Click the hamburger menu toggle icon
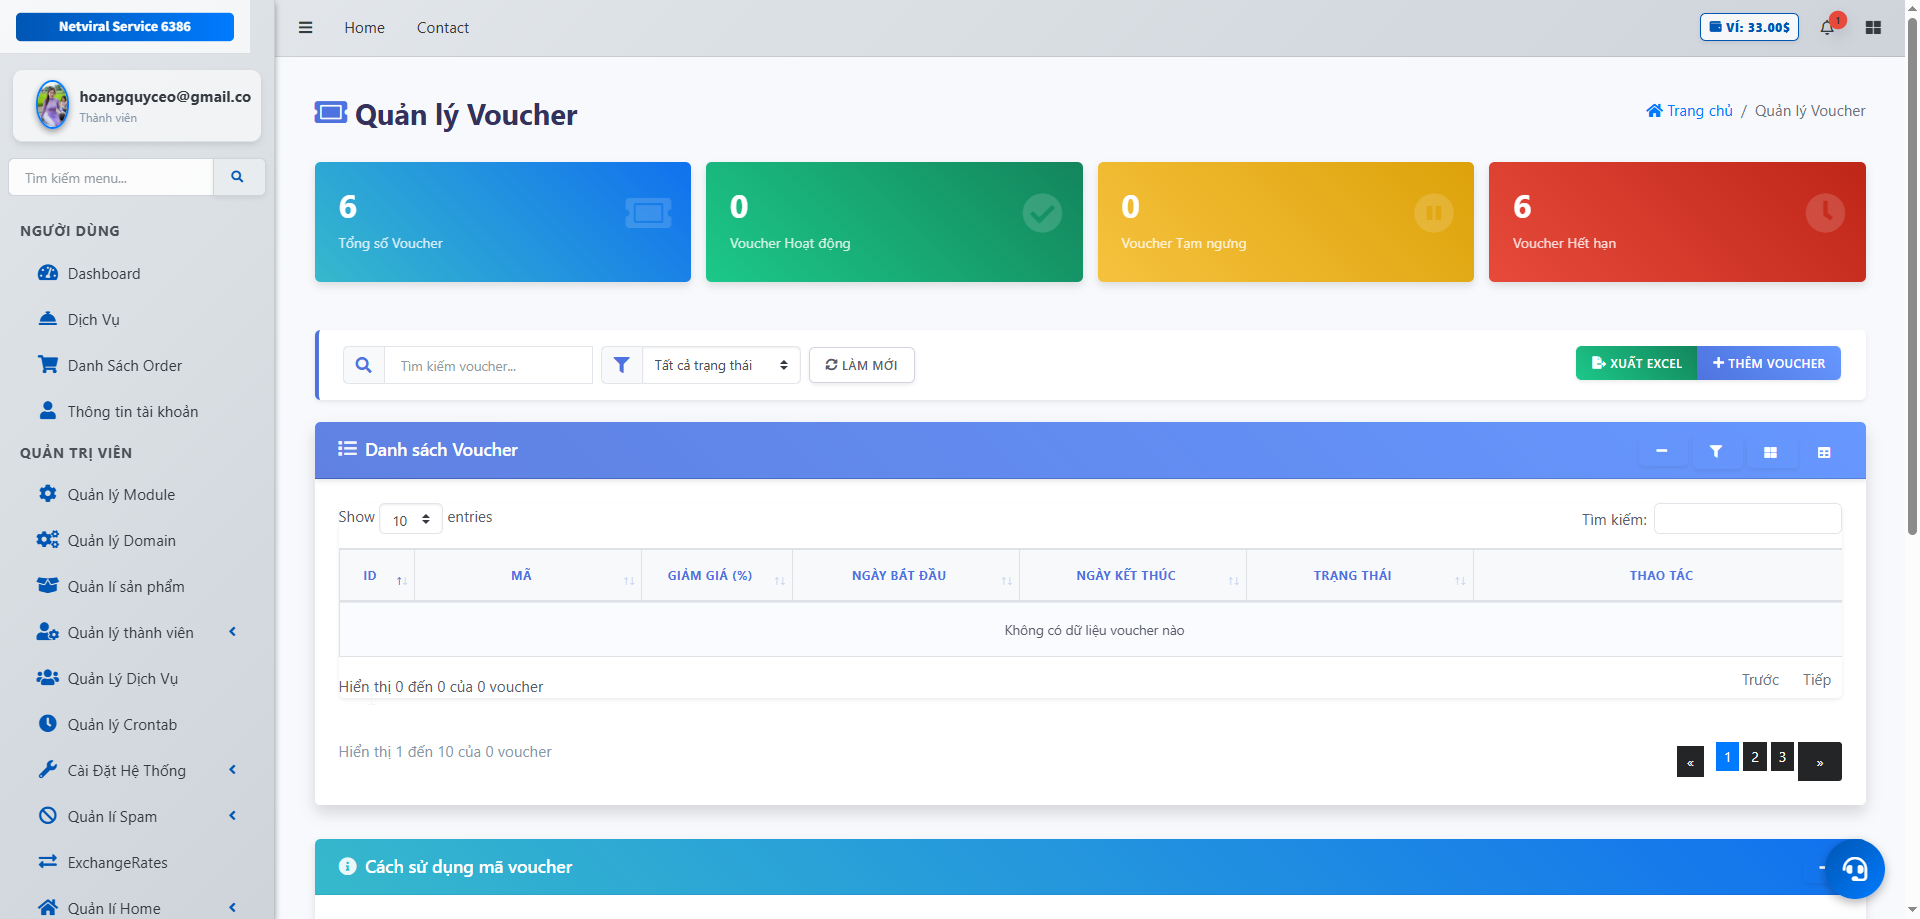Image resolution: width=1920 pixels, height=919 pixels. click(x=305, y=28)
